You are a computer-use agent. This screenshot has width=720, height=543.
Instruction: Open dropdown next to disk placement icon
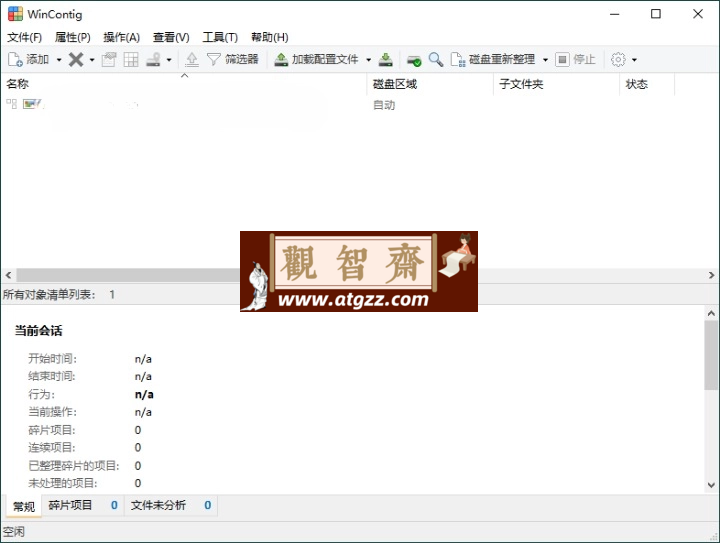click(169, 60)
